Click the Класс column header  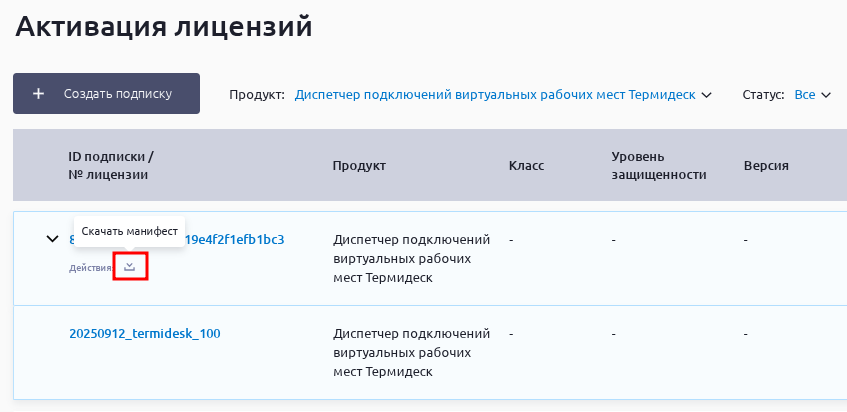(526, 166)
